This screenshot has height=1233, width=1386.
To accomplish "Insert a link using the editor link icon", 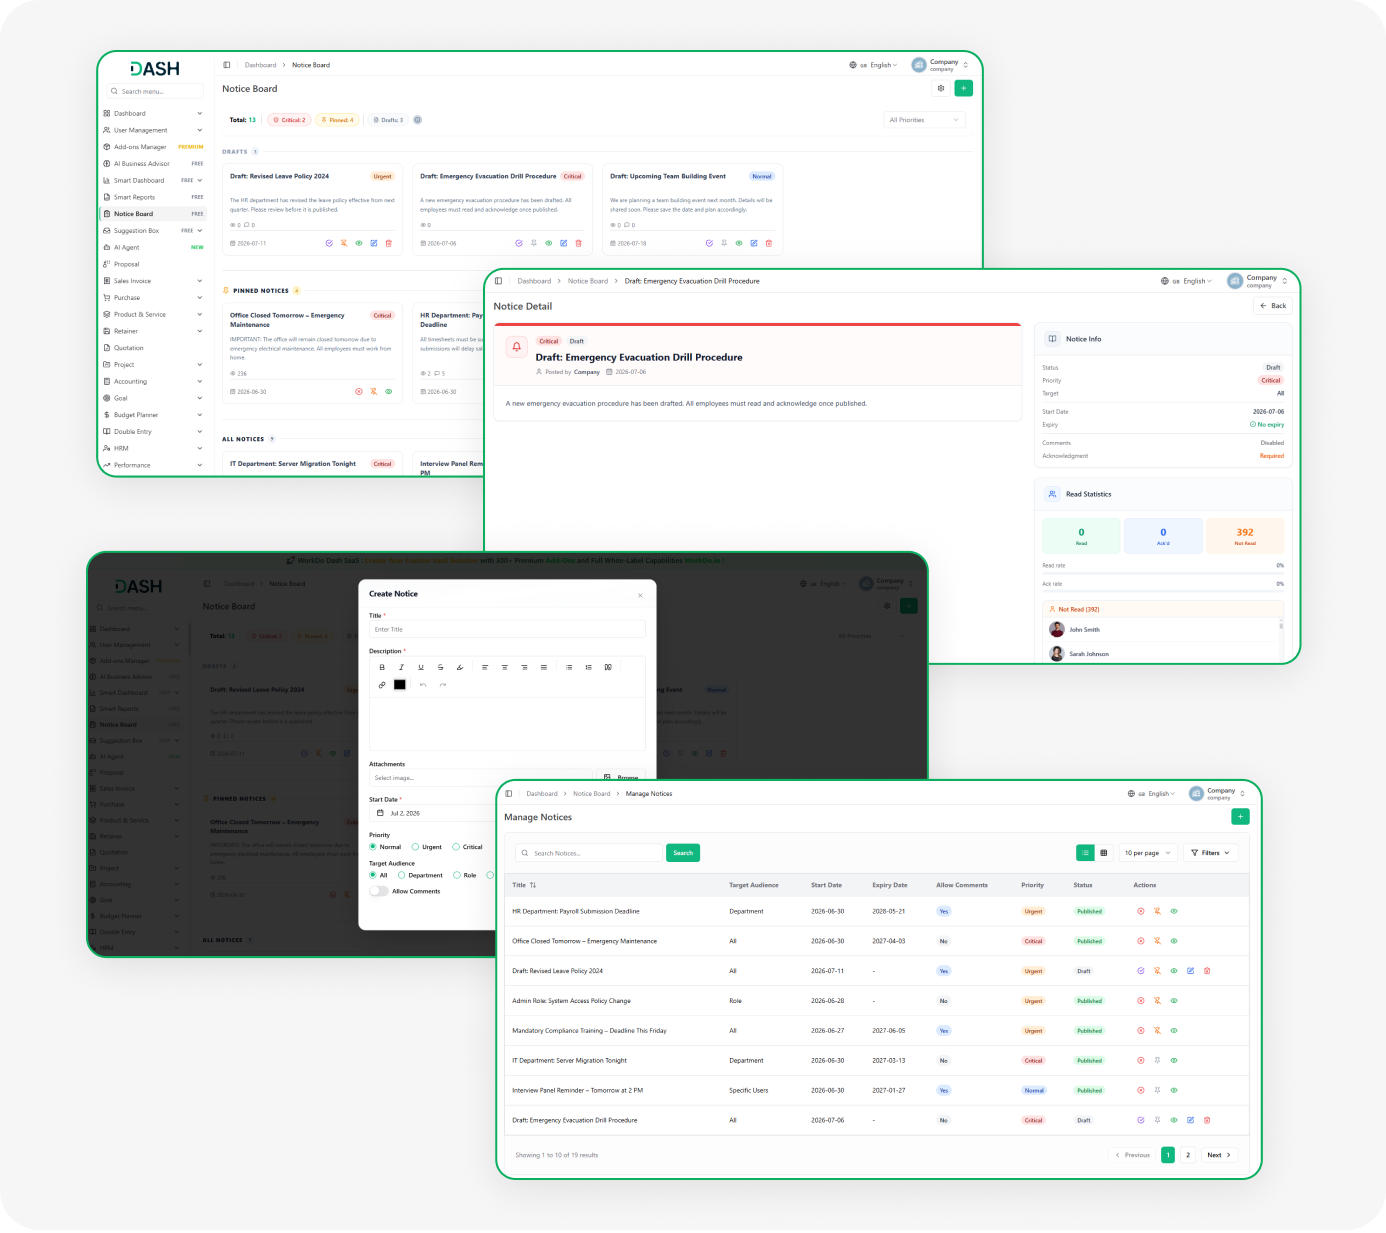I will (382, 685).
